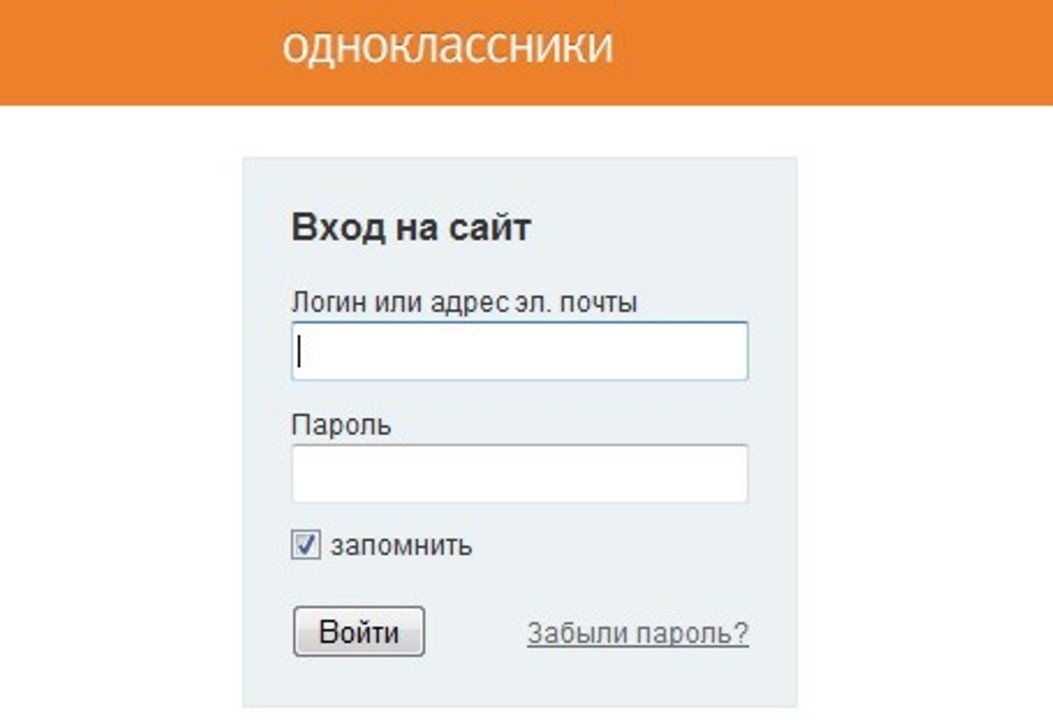This screenshot has width=1053, height=720.
Task: Place the cursor in the username textbox
Action: click(x=519, y=351)
